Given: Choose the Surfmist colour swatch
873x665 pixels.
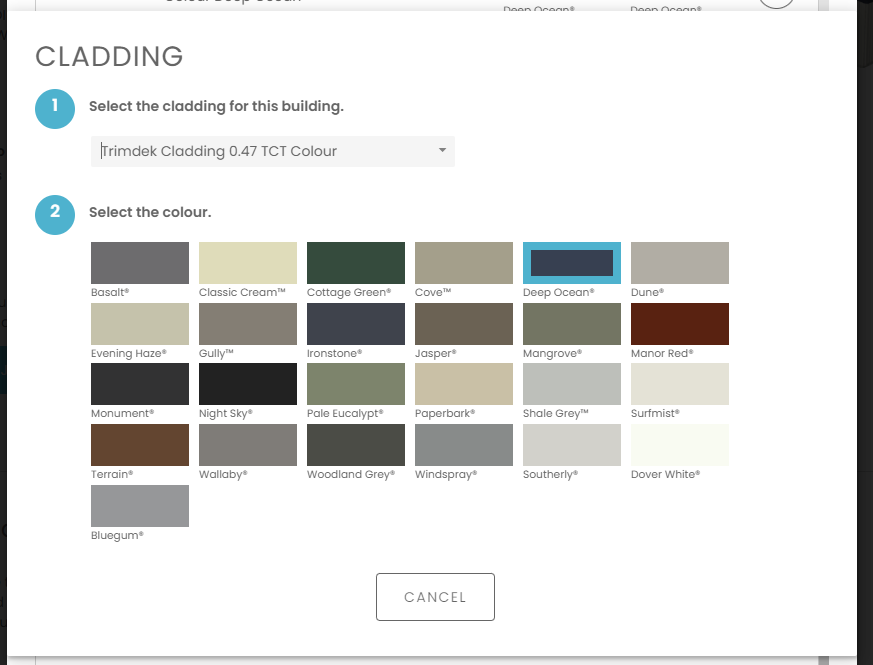Looking at the screenshot, I should [x=680, y=384].
